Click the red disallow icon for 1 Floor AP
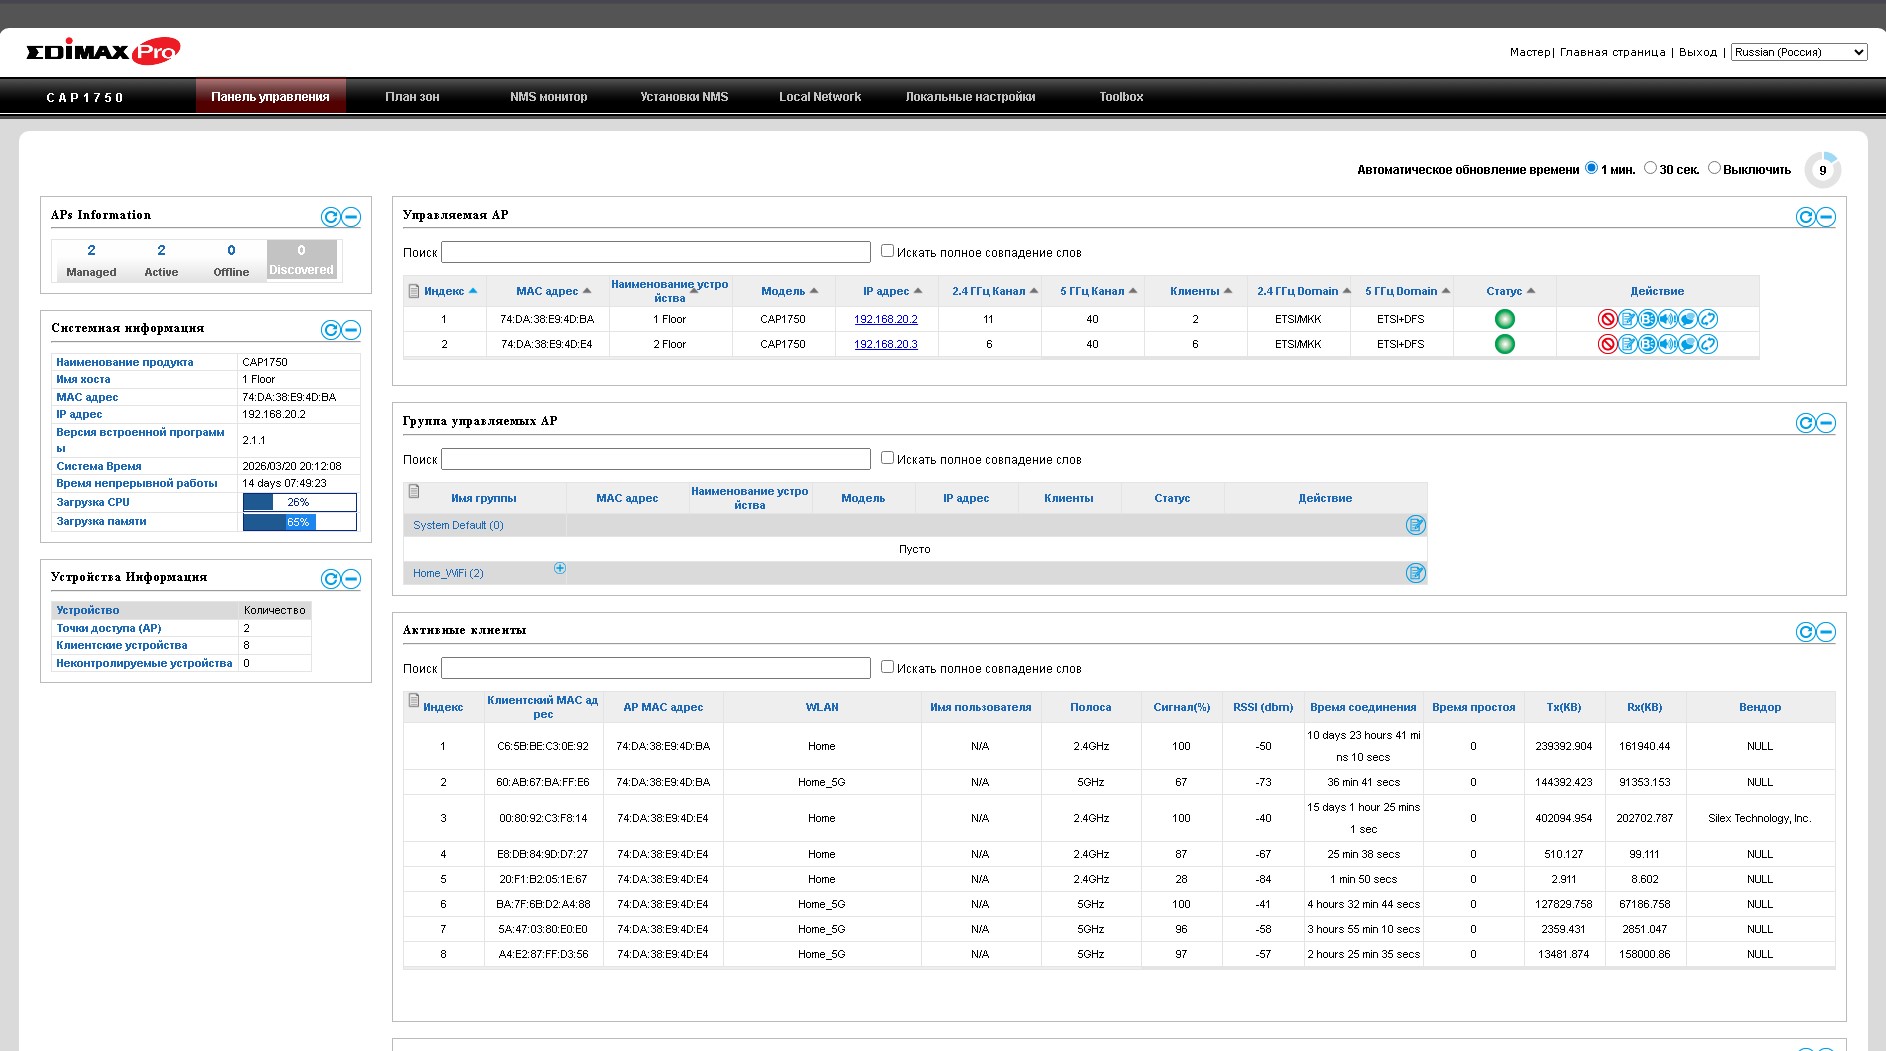The width and height of the screenshot is (1886, 1051). tap(1607, 319)
